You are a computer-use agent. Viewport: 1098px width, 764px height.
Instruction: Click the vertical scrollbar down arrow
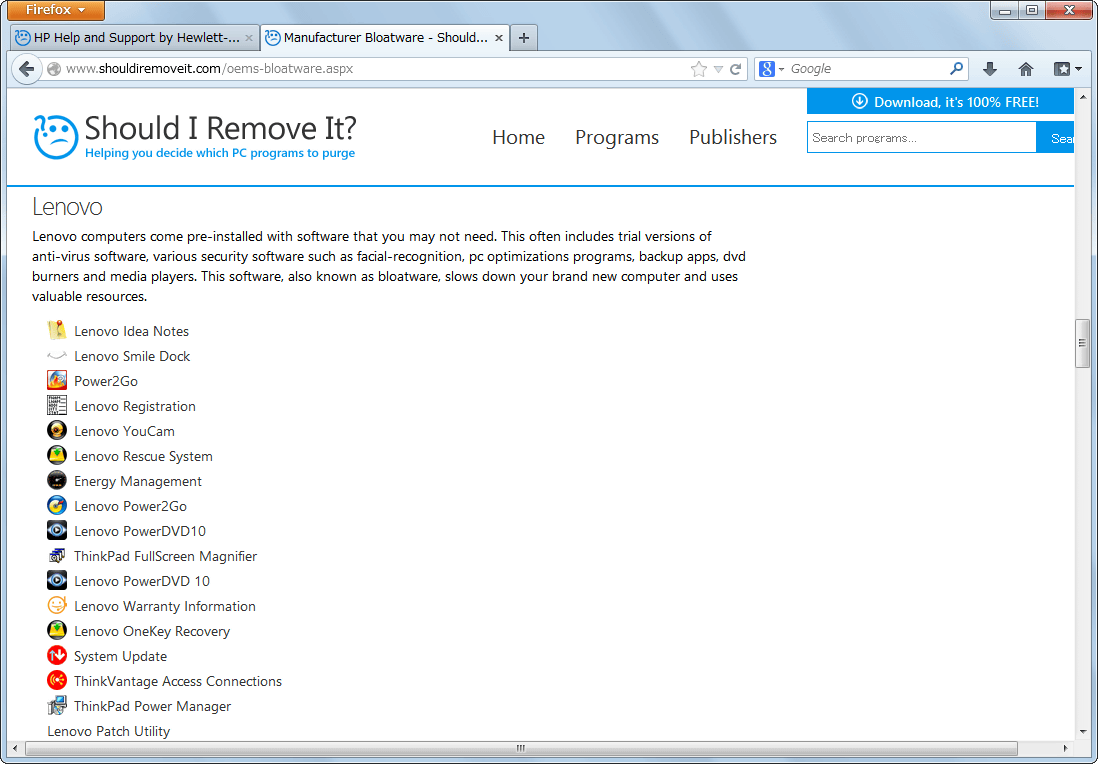pos(1083,732)
